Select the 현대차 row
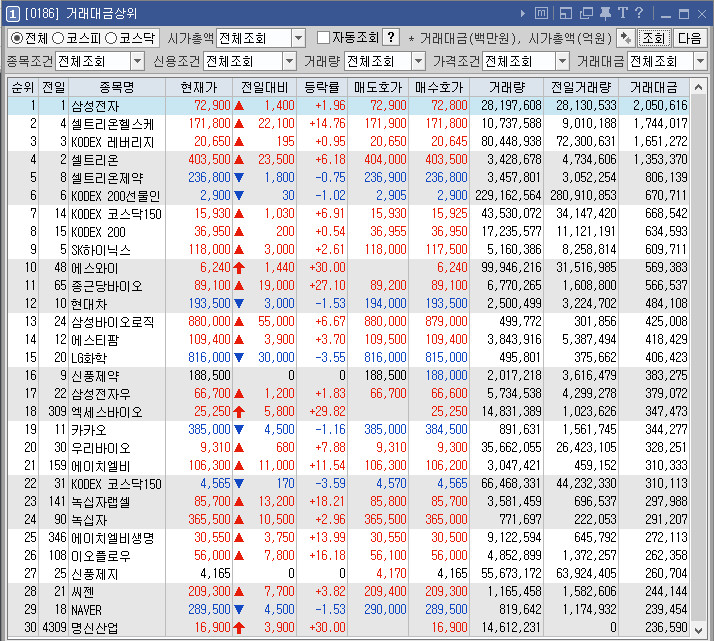 tap(348, 304)
